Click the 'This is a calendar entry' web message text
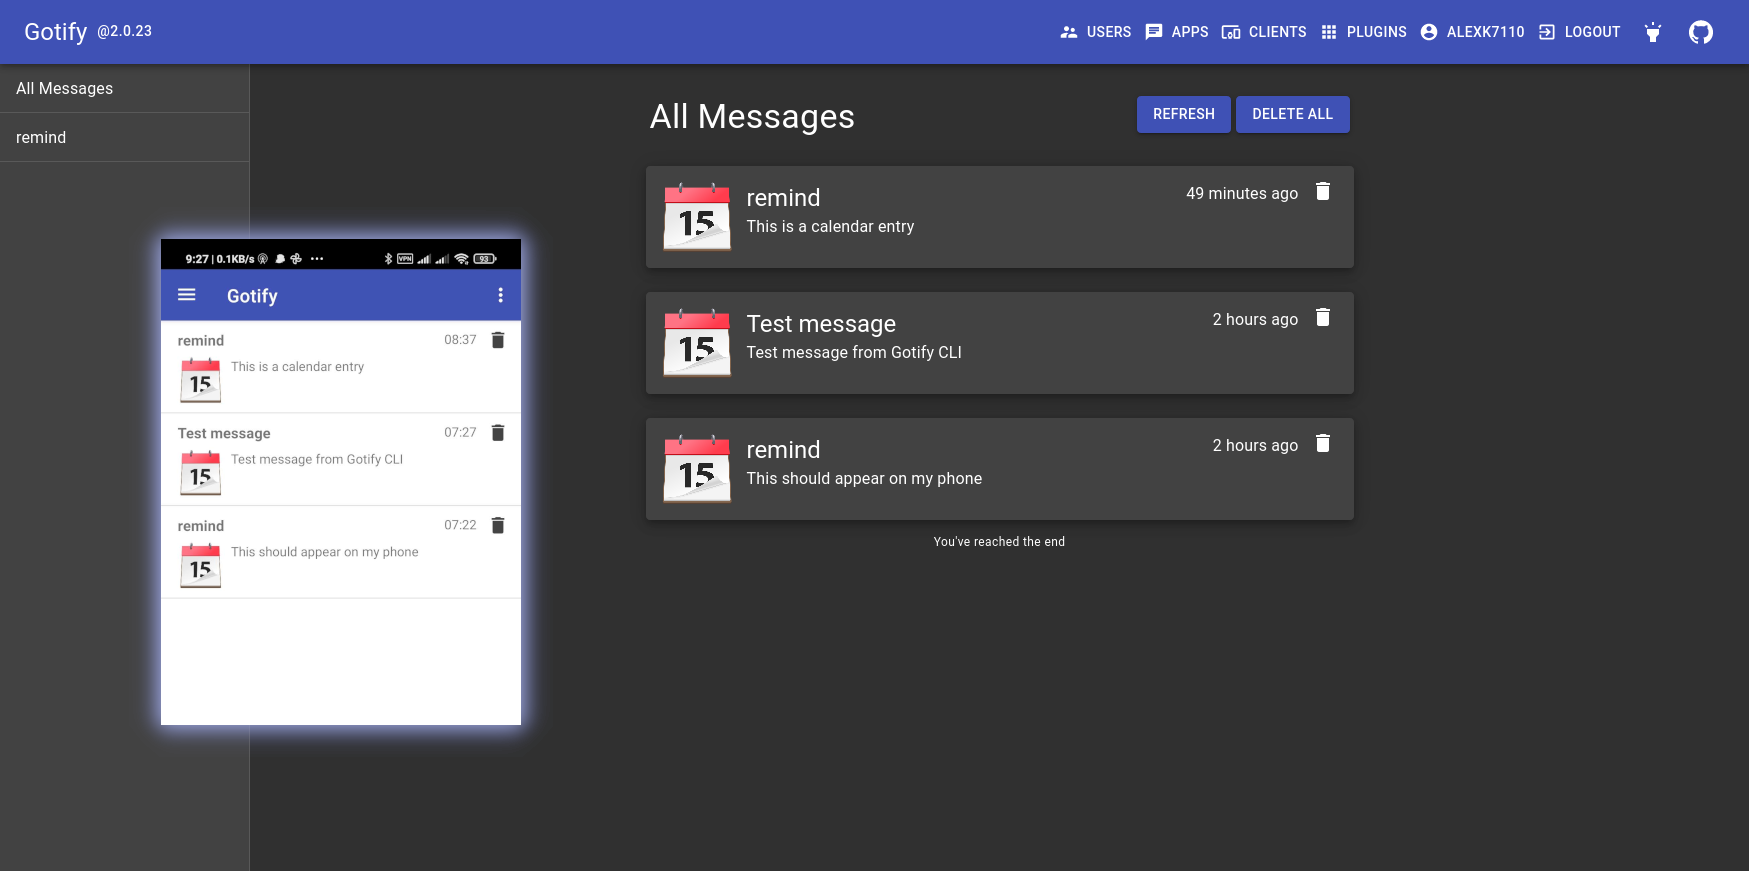Image resolution: width=1749 pixels, height=871 pixels. [830, 226]
